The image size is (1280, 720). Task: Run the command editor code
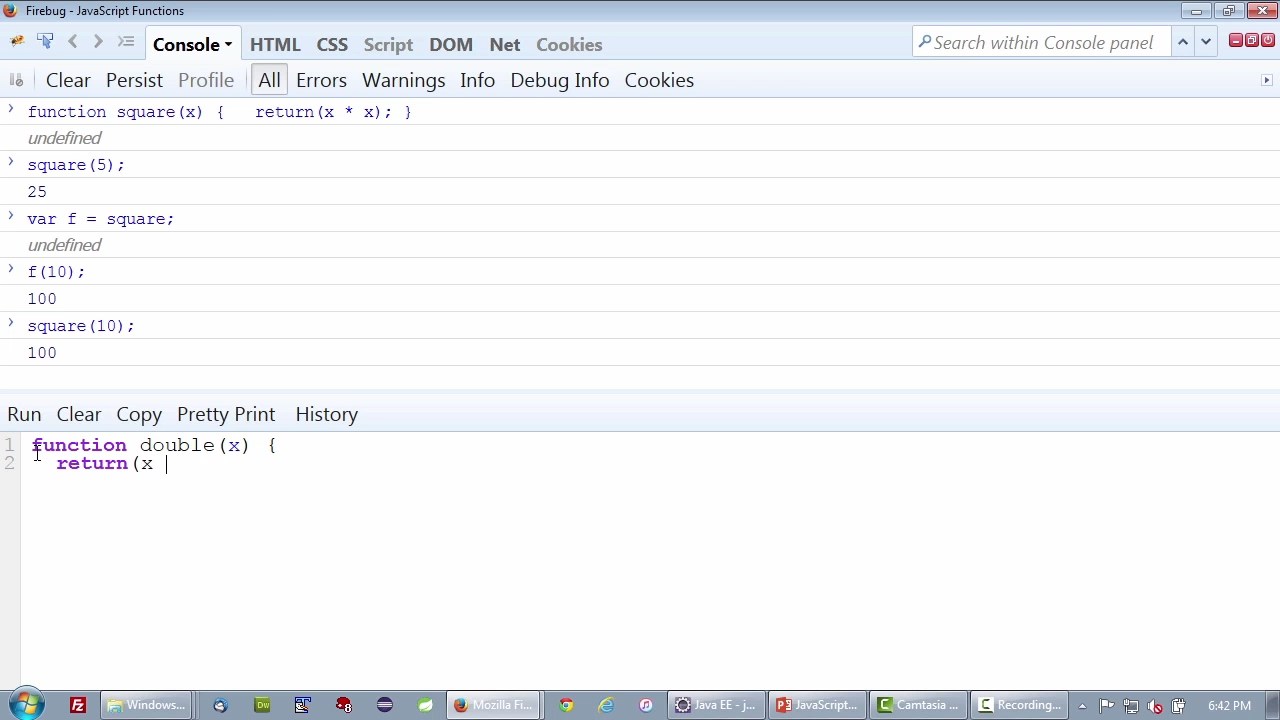[x=24, y=414]
